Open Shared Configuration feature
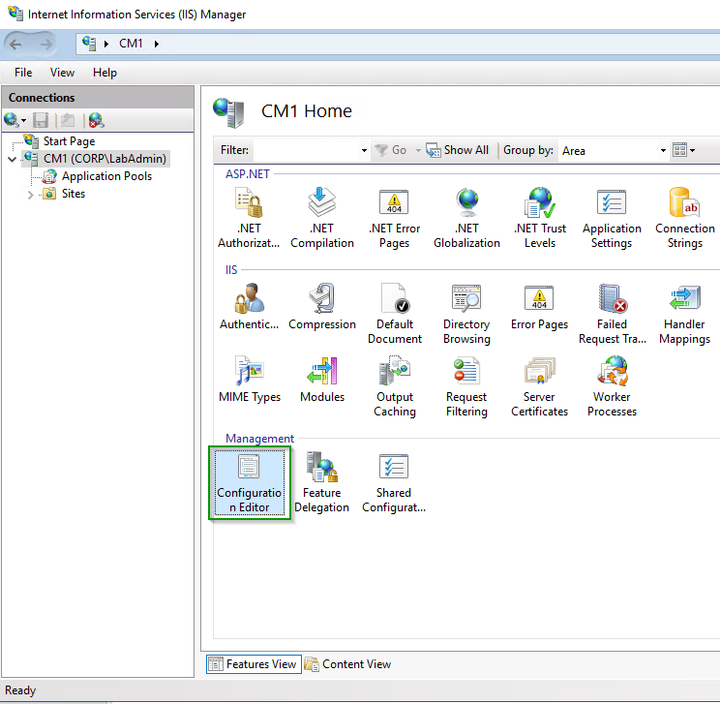 (x=394, y=483)
